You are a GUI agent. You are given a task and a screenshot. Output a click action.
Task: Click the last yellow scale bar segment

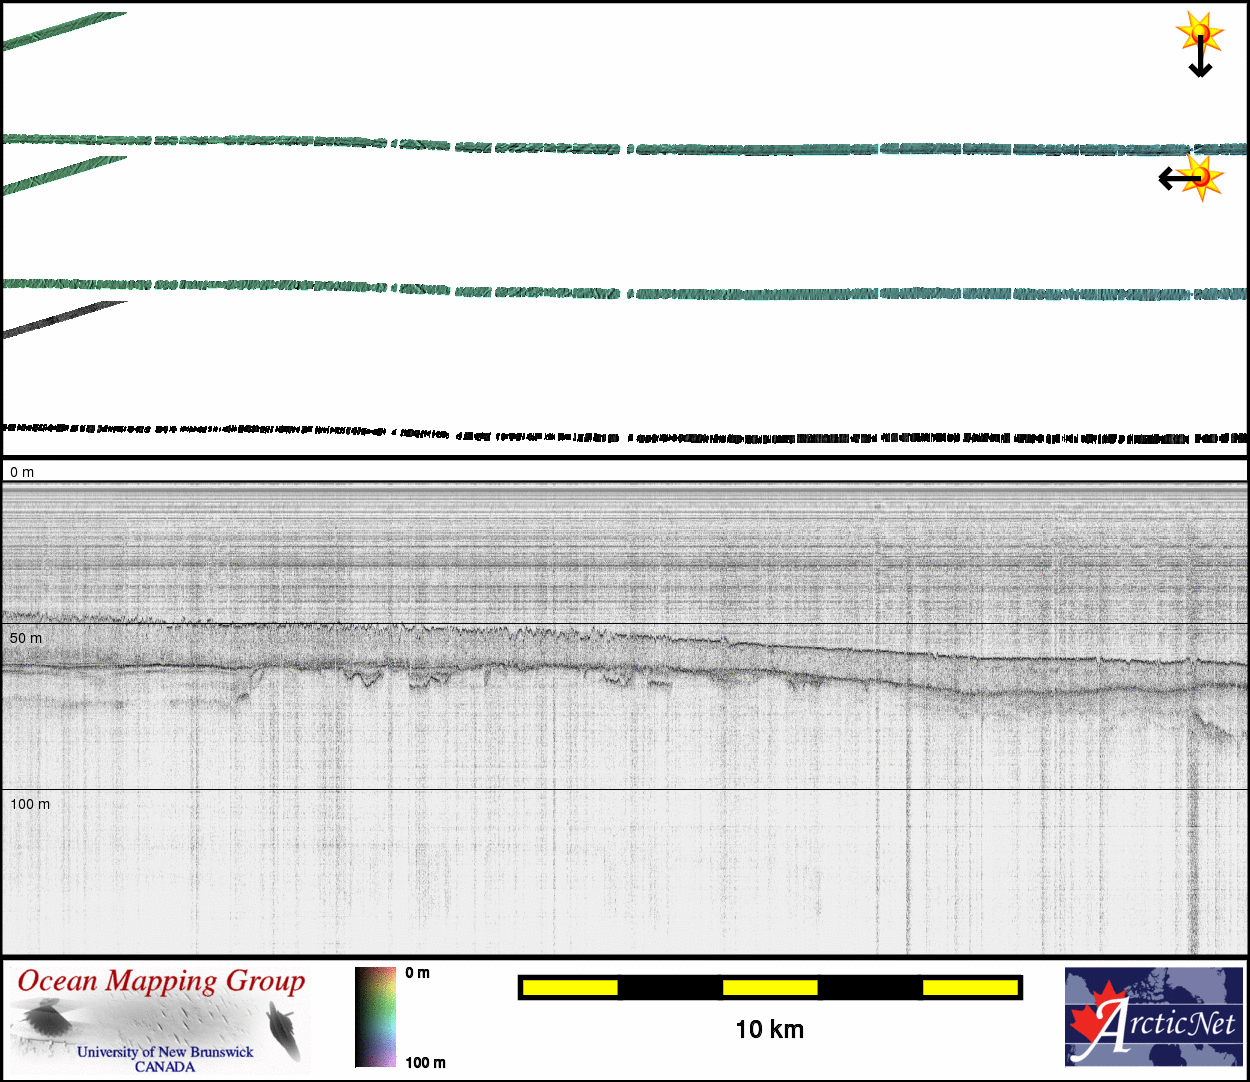tap(970, 988)
